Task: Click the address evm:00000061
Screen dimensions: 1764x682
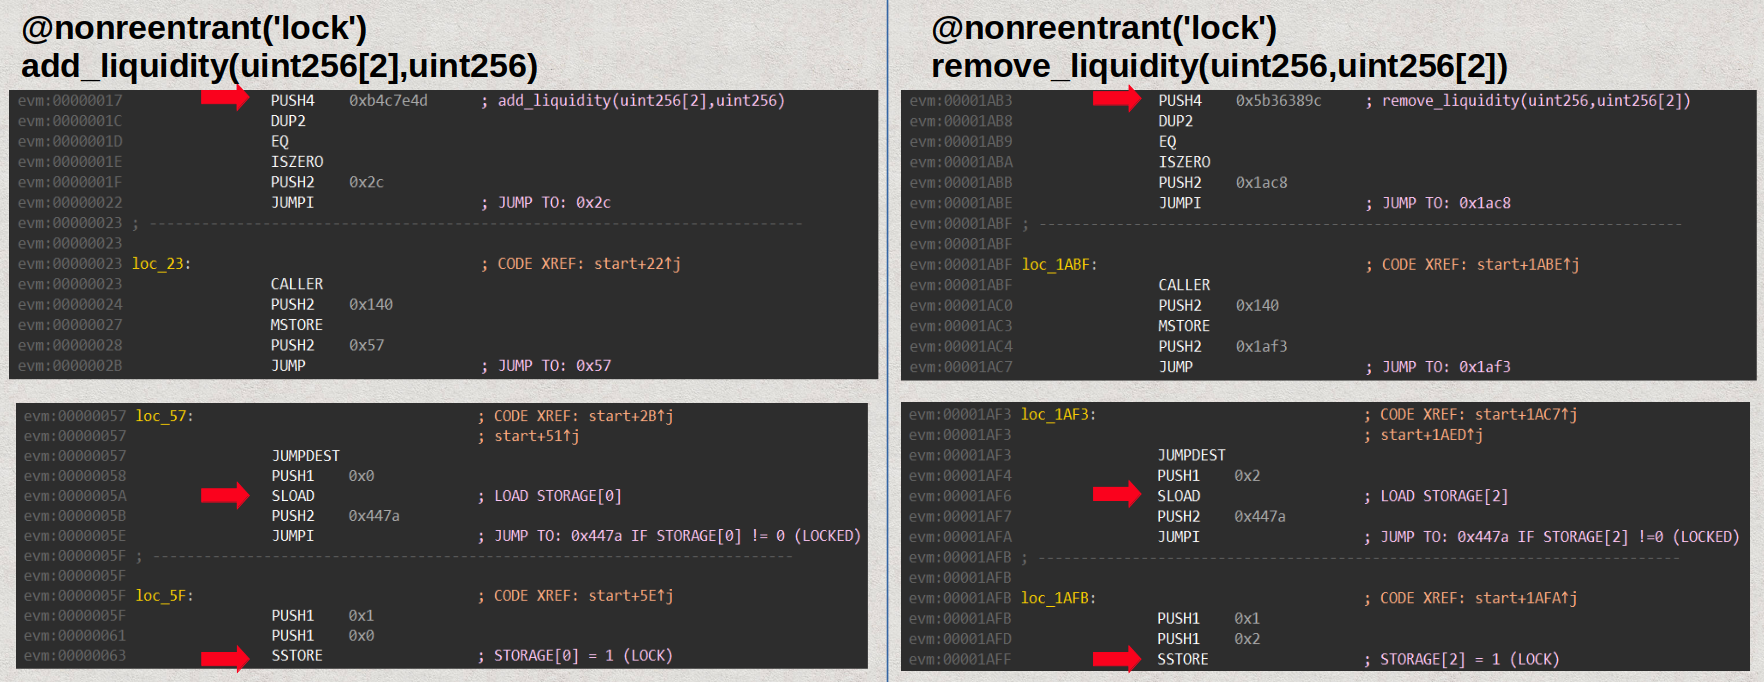Action: coord(75,636)
